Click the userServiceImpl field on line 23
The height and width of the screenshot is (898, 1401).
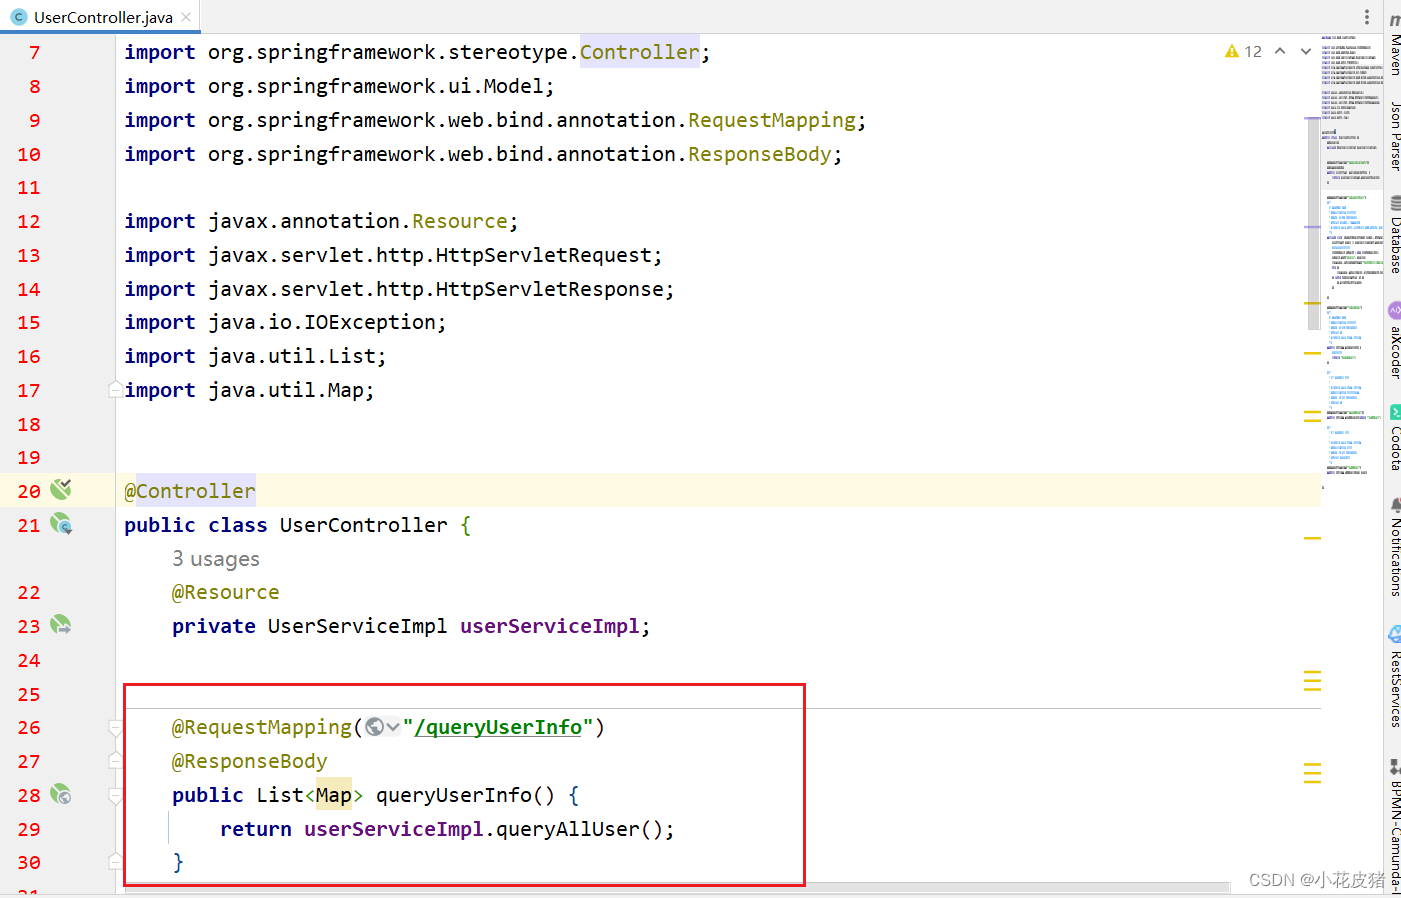pyautogui.click(x=550, y=626)
